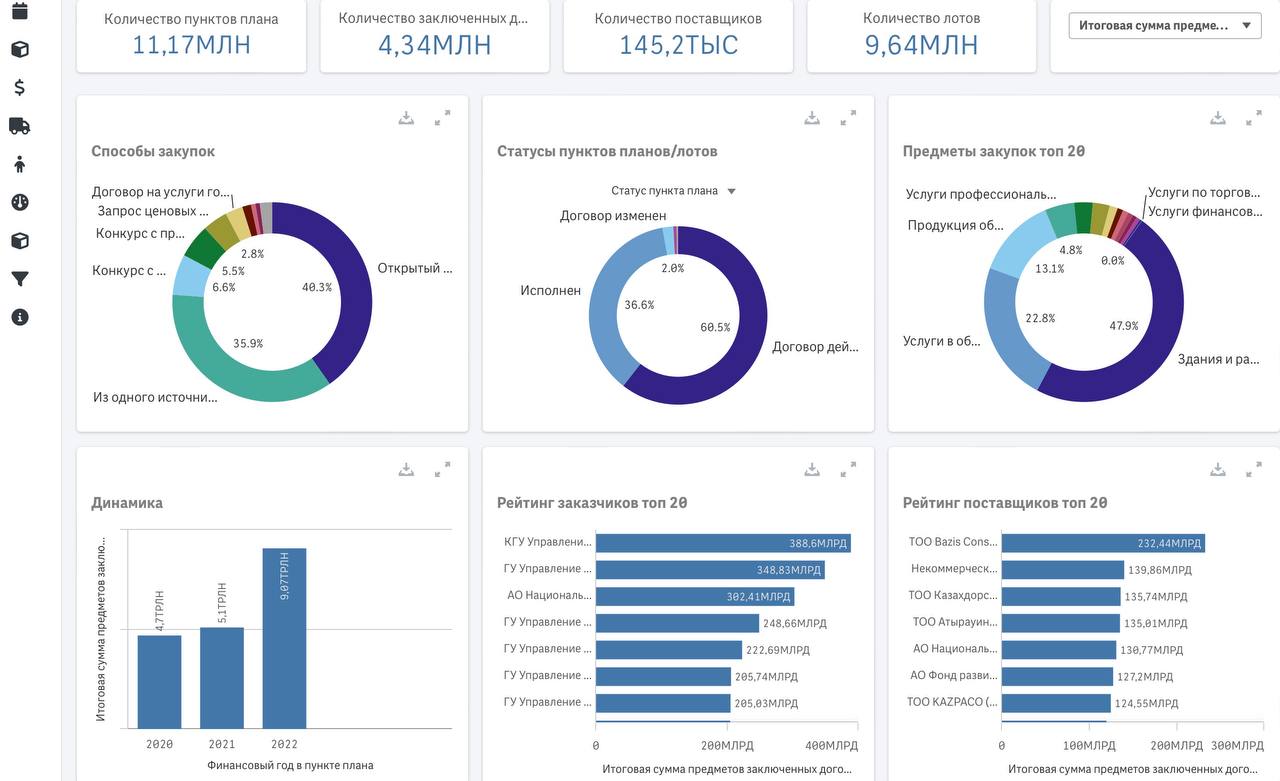
Task: Expand the Предметы закупок топ 20 chart
Action: click(x=1254, y=118)
